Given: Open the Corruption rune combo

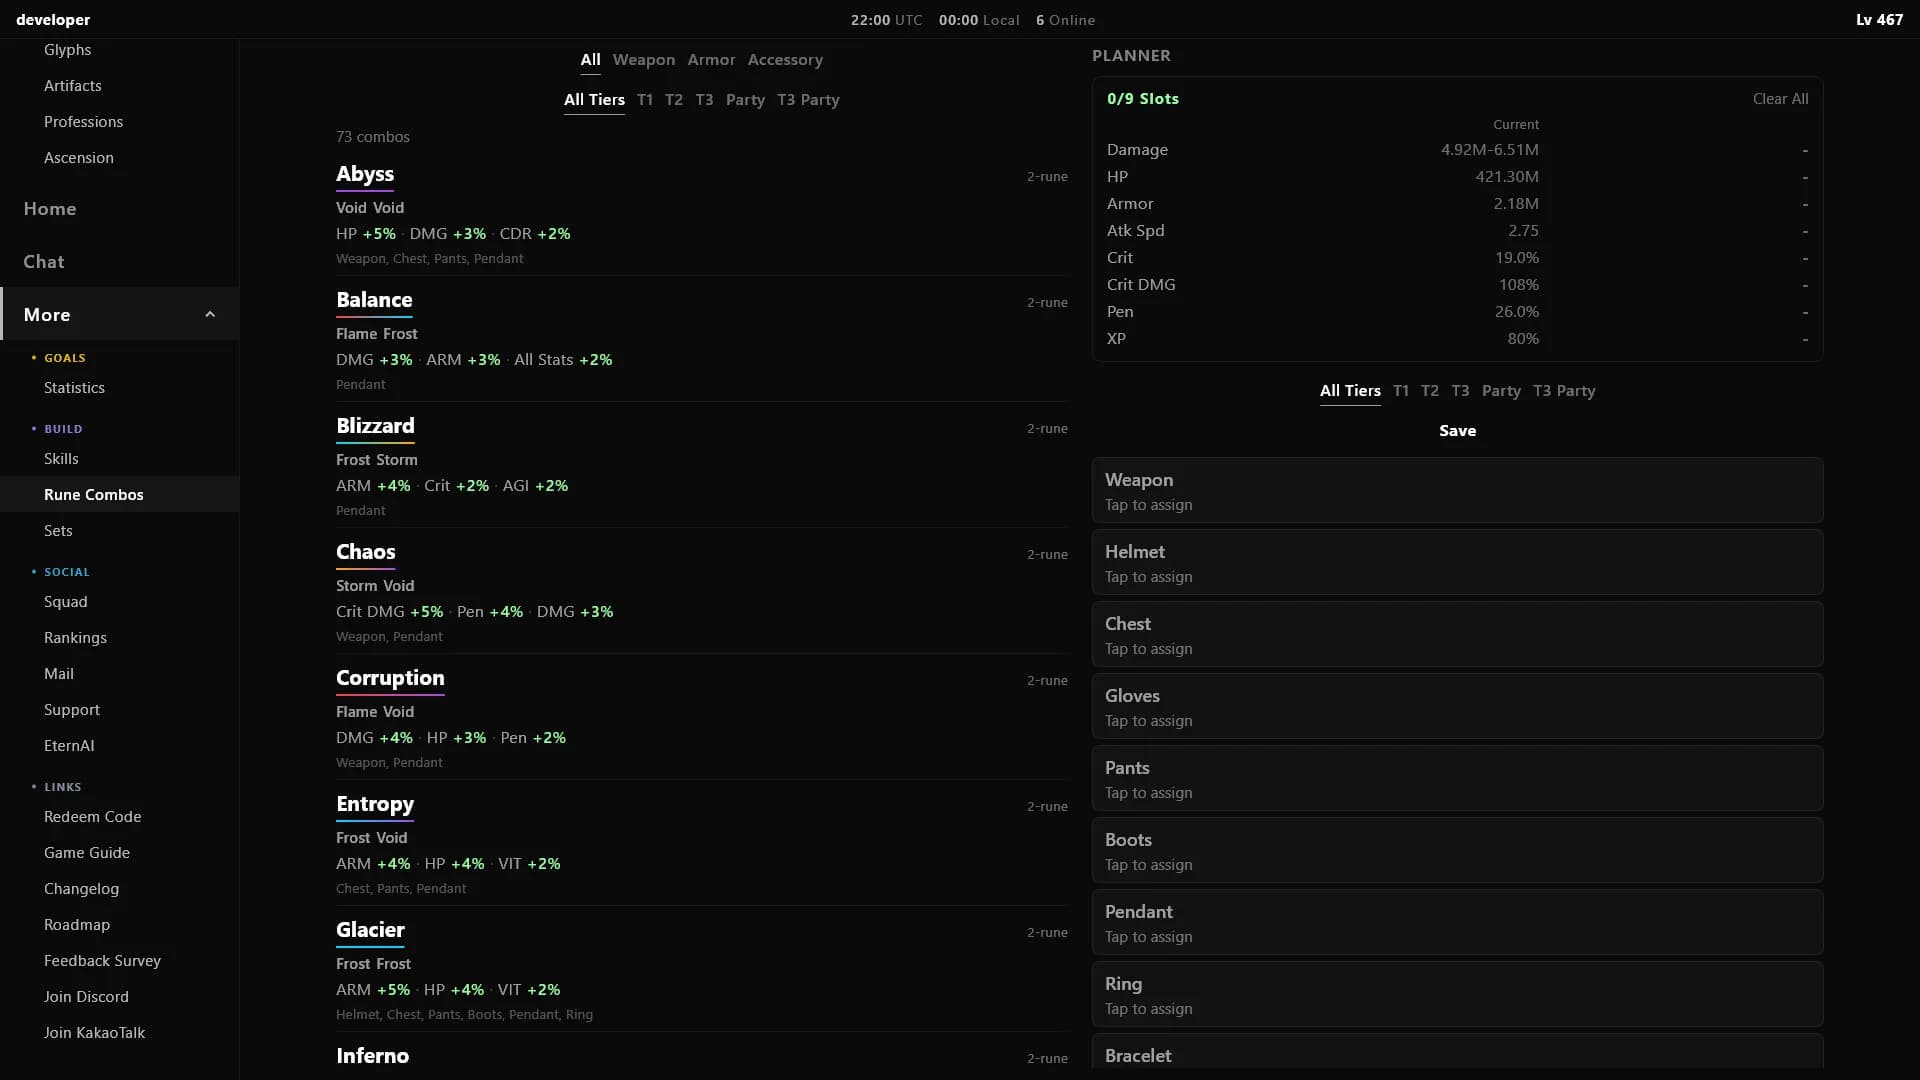Looking at the screenshot, I should click(x=390, y=678).
